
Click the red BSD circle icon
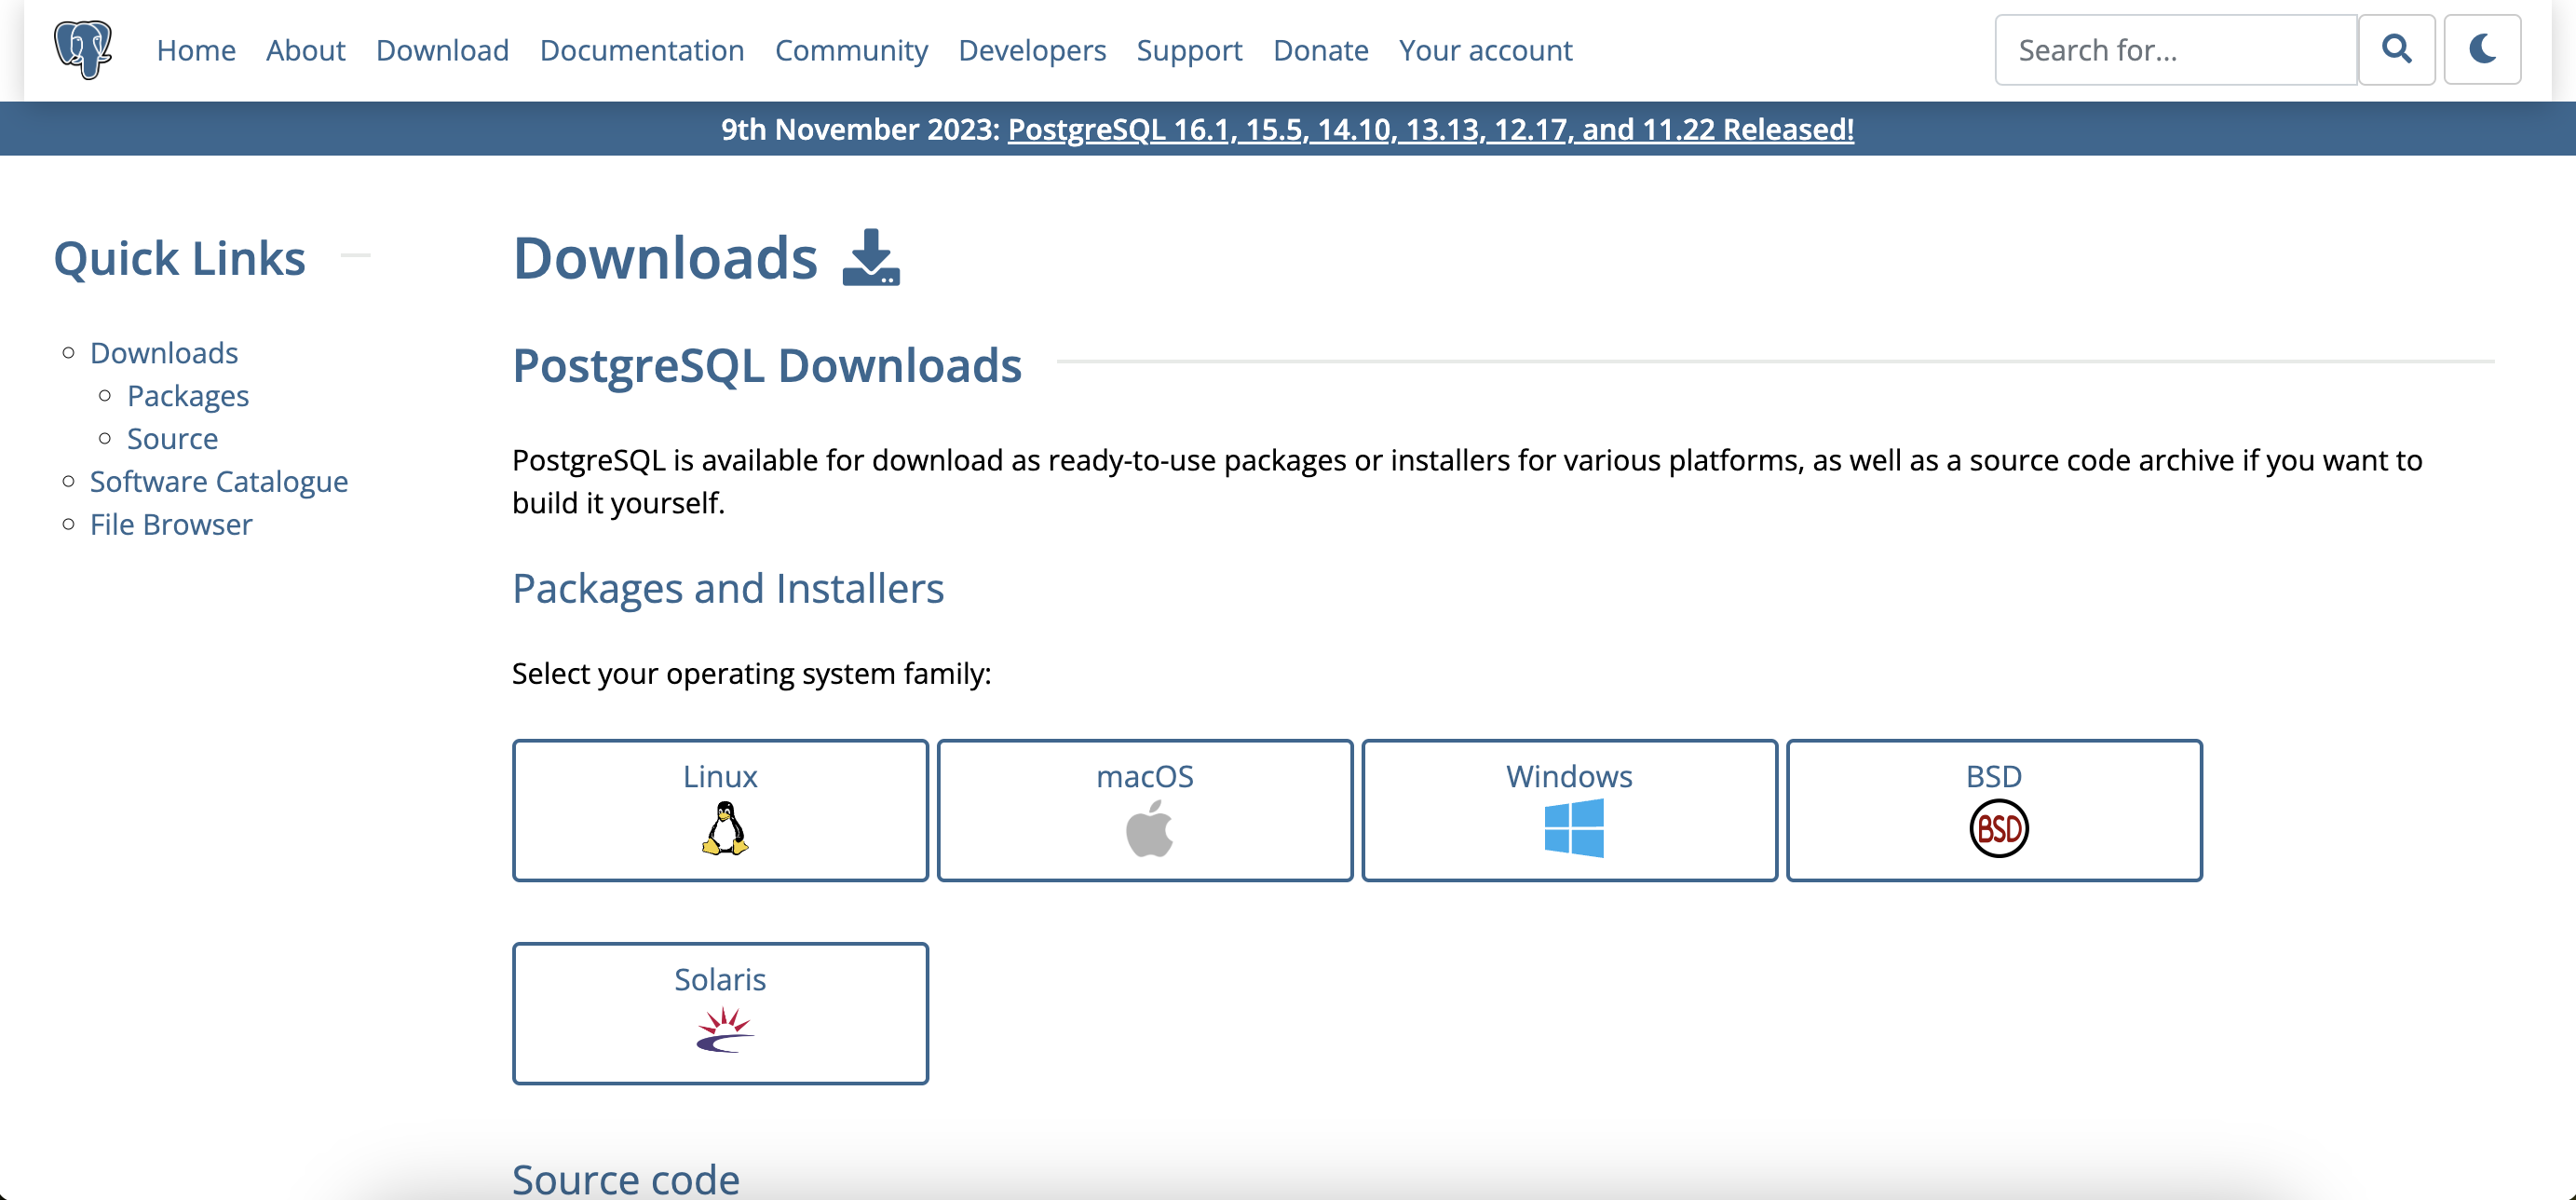[x=1998, y=828]
